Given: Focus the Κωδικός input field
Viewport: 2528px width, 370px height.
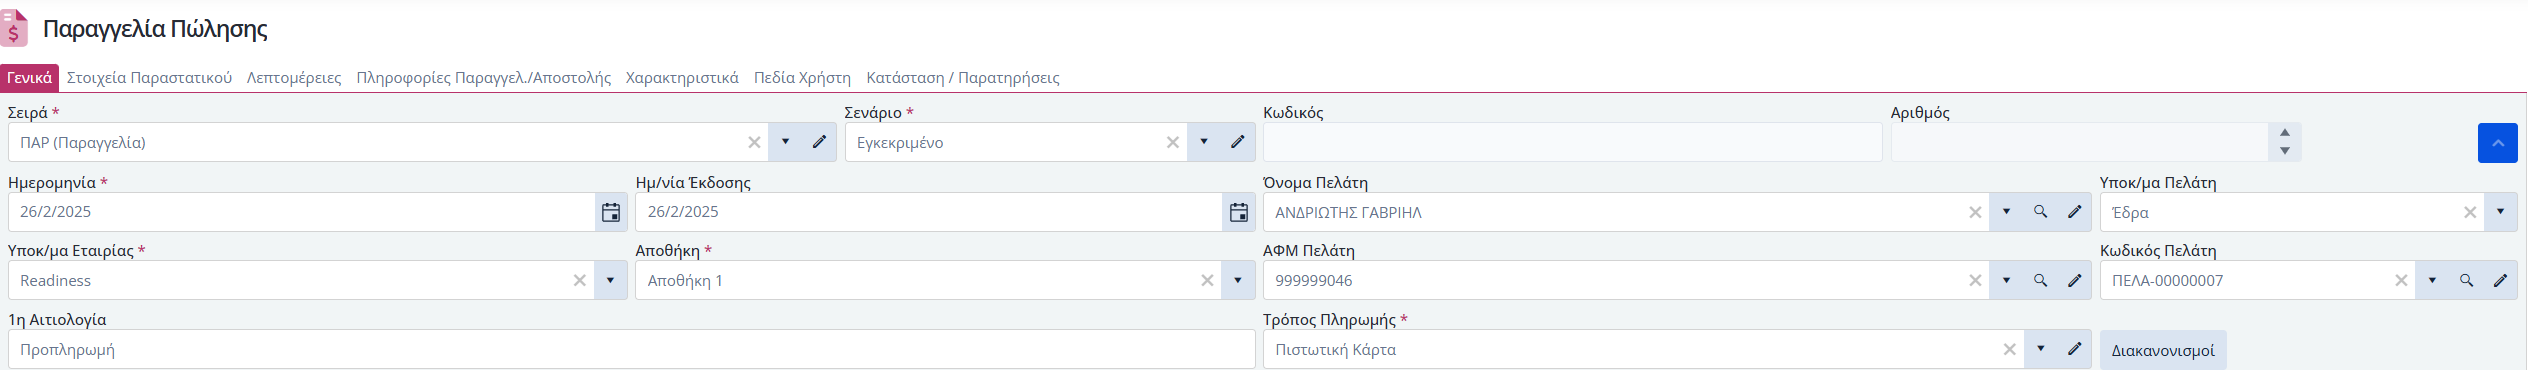Looking at the screenshot, I should pos(1572,142).
